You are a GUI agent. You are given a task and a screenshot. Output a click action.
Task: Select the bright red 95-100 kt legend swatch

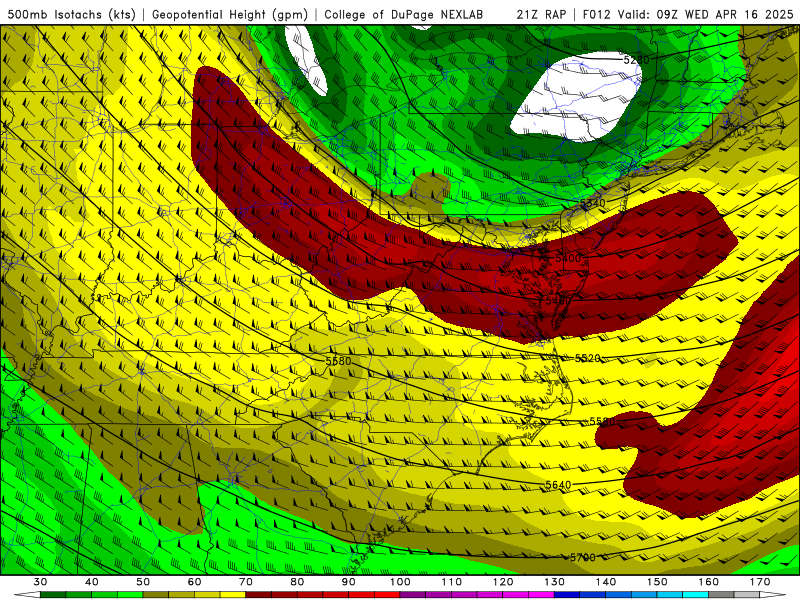tap(387, 595)
